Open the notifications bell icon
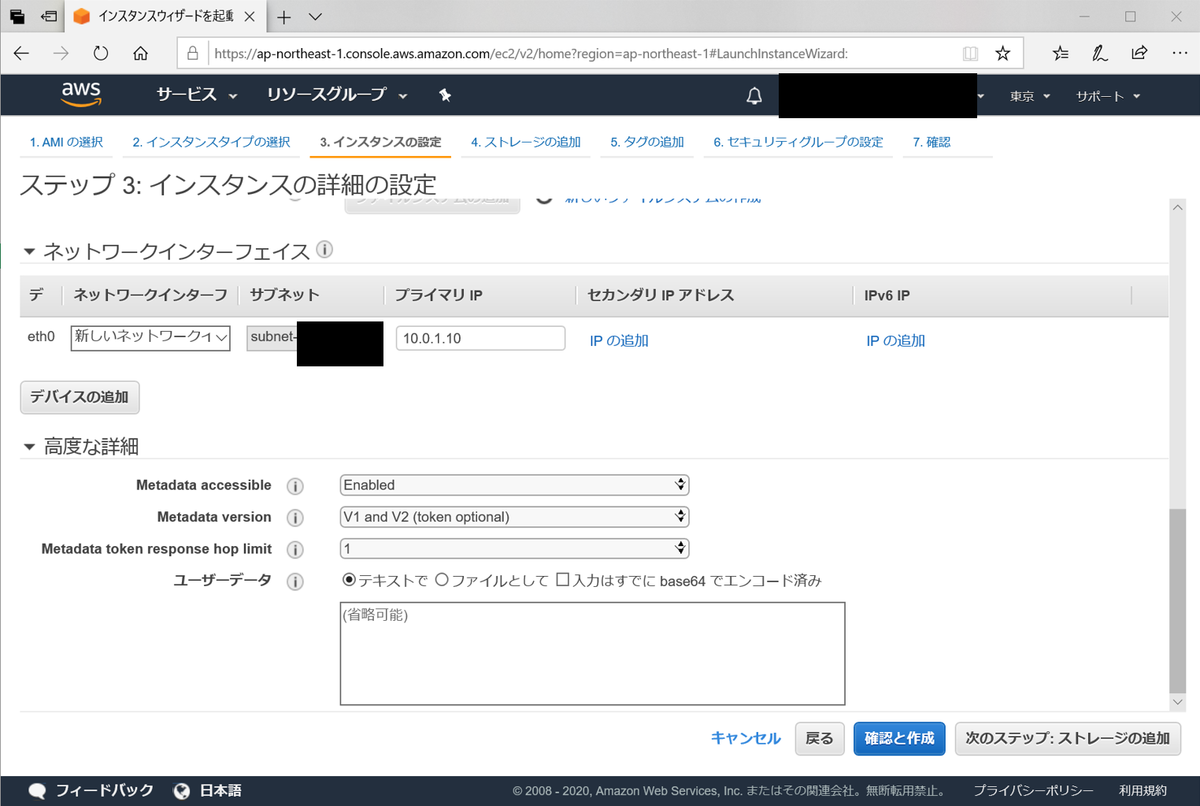Viewport: 1200px width, 806px height. pyautogui.click(x=754, y=95)
